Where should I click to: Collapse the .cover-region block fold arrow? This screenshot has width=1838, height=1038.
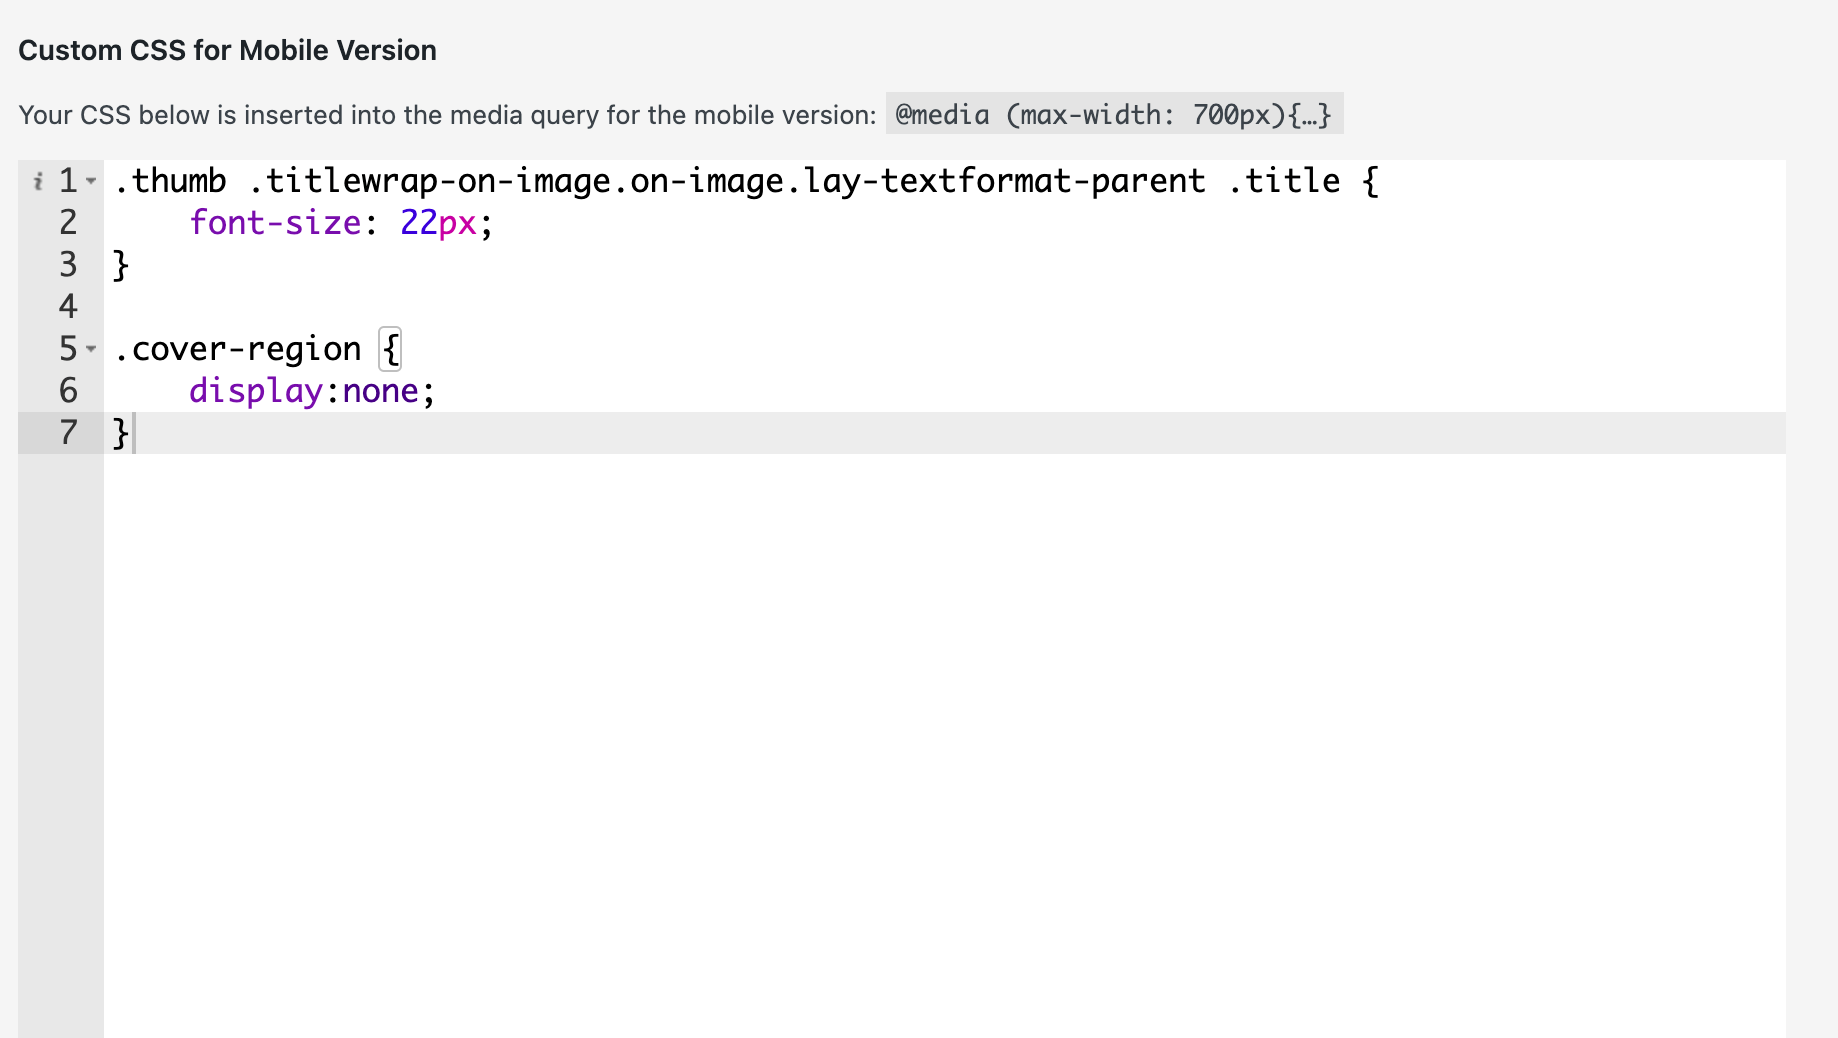coord(91,349)
